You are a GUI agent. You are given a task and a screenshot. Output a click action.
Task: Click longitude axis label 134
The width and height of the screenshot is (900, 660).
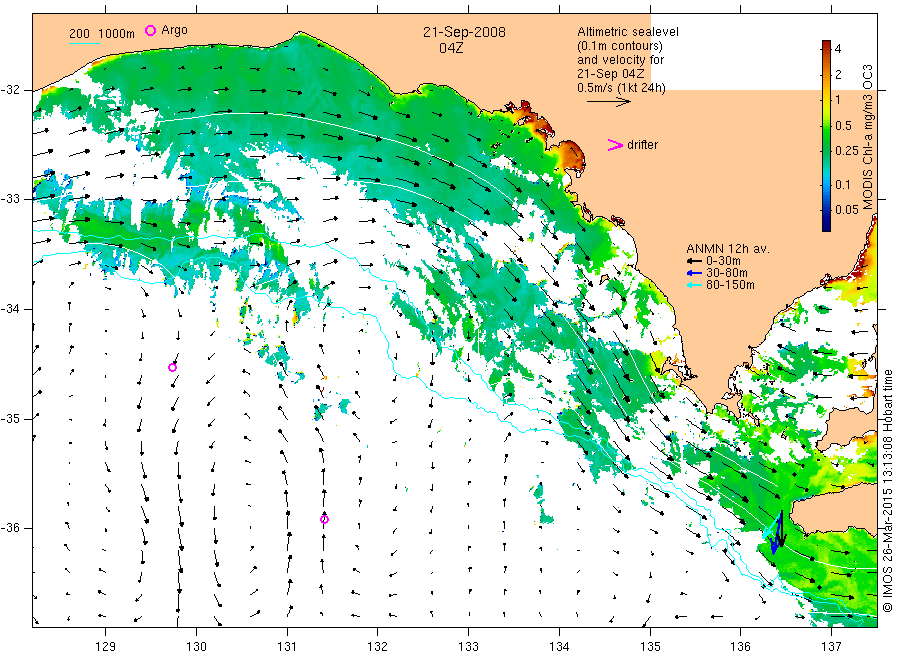(x=559, y=646)
